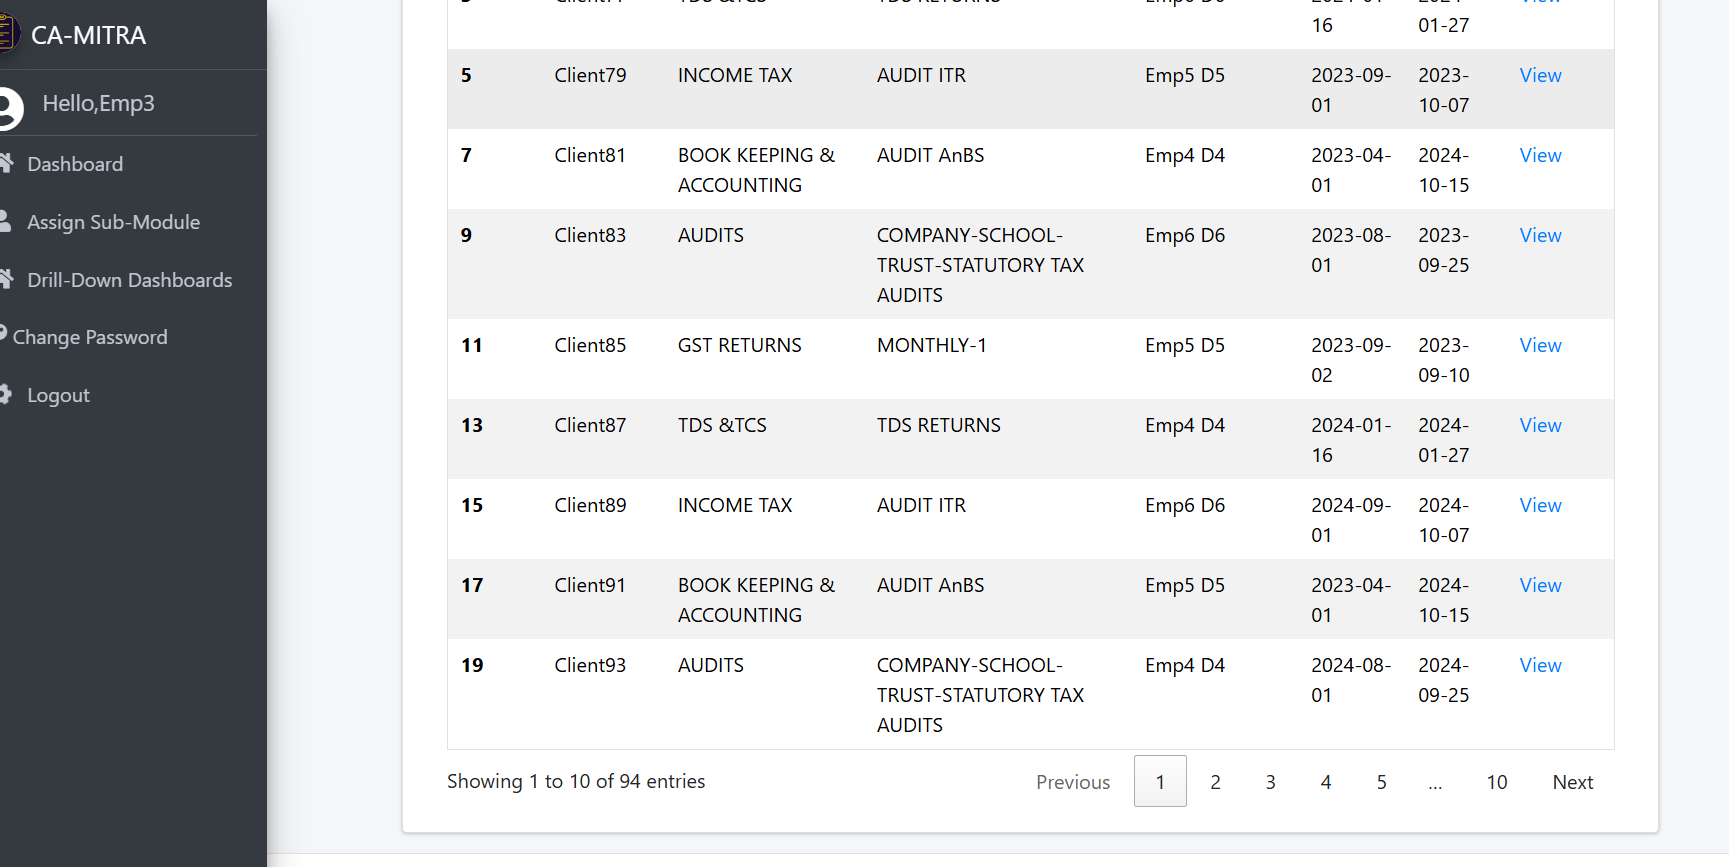Jump to page 10 of the table
Viewport: 1729px width, 867px height.
[x=1496, y=782]
